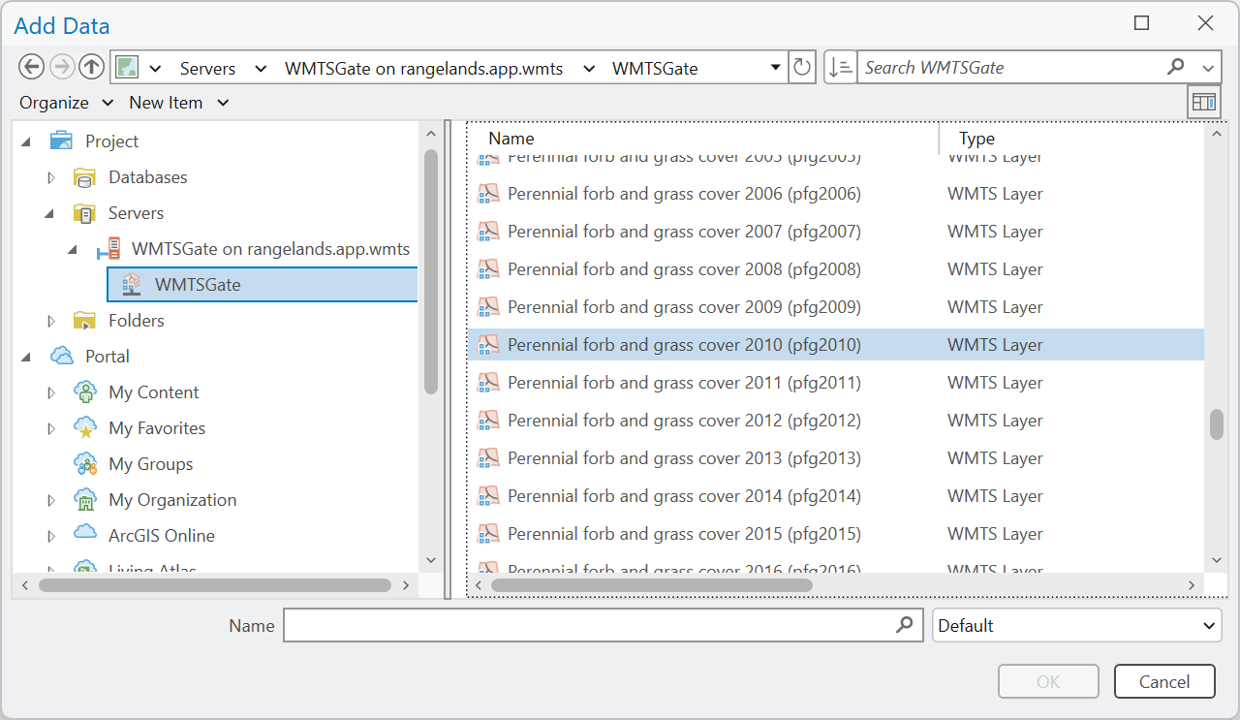Click the Back navigation arrow
This screenshot has height=720, width=1240.
[31, 67]
